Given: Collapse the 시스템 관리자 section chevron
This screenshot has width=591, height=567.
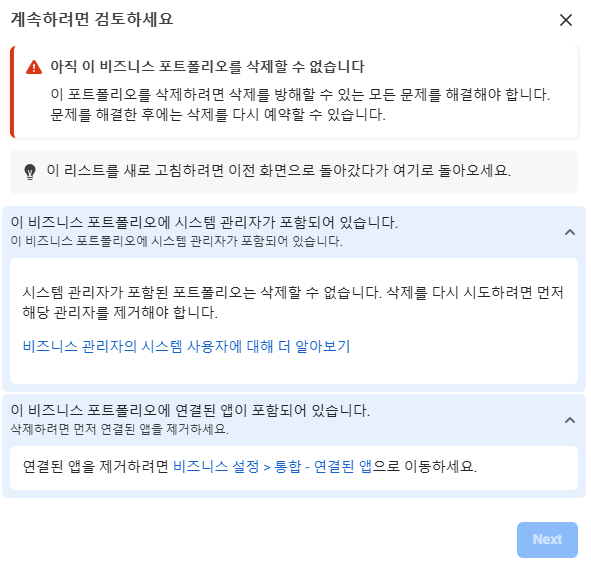Looking at the screenshot, I should (x=570, y=232).
